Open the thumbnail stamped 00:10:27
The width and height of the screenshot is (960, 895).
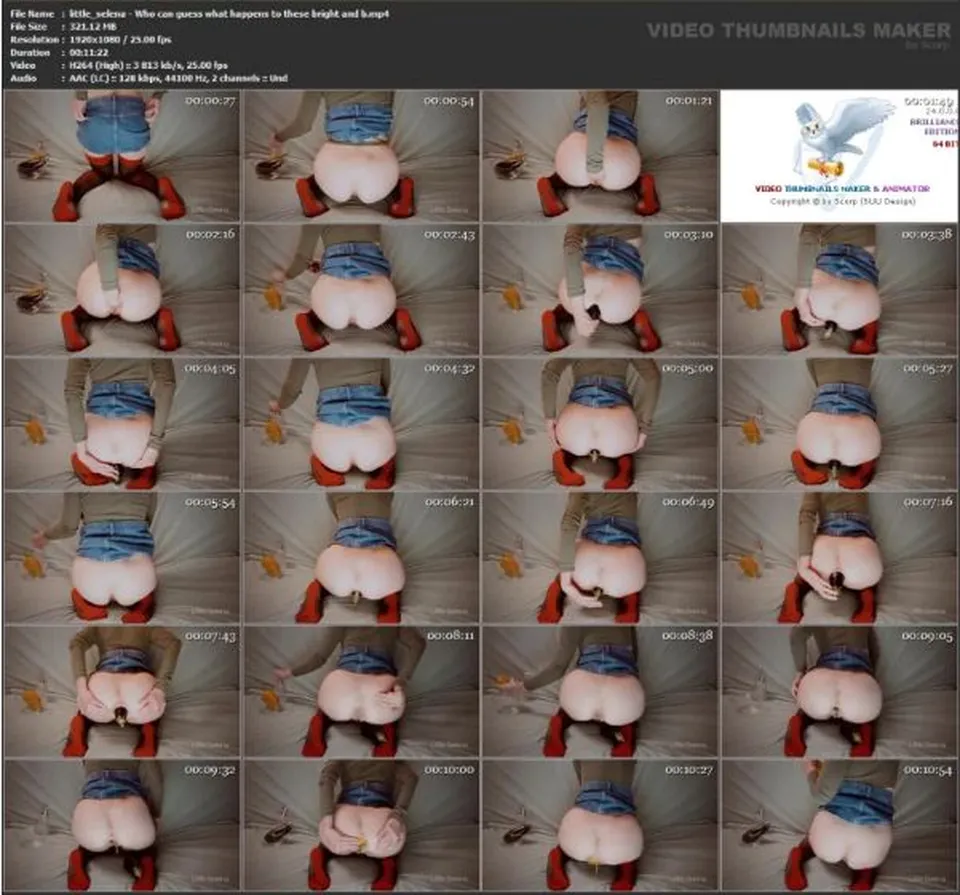click(x=600, y=826)
